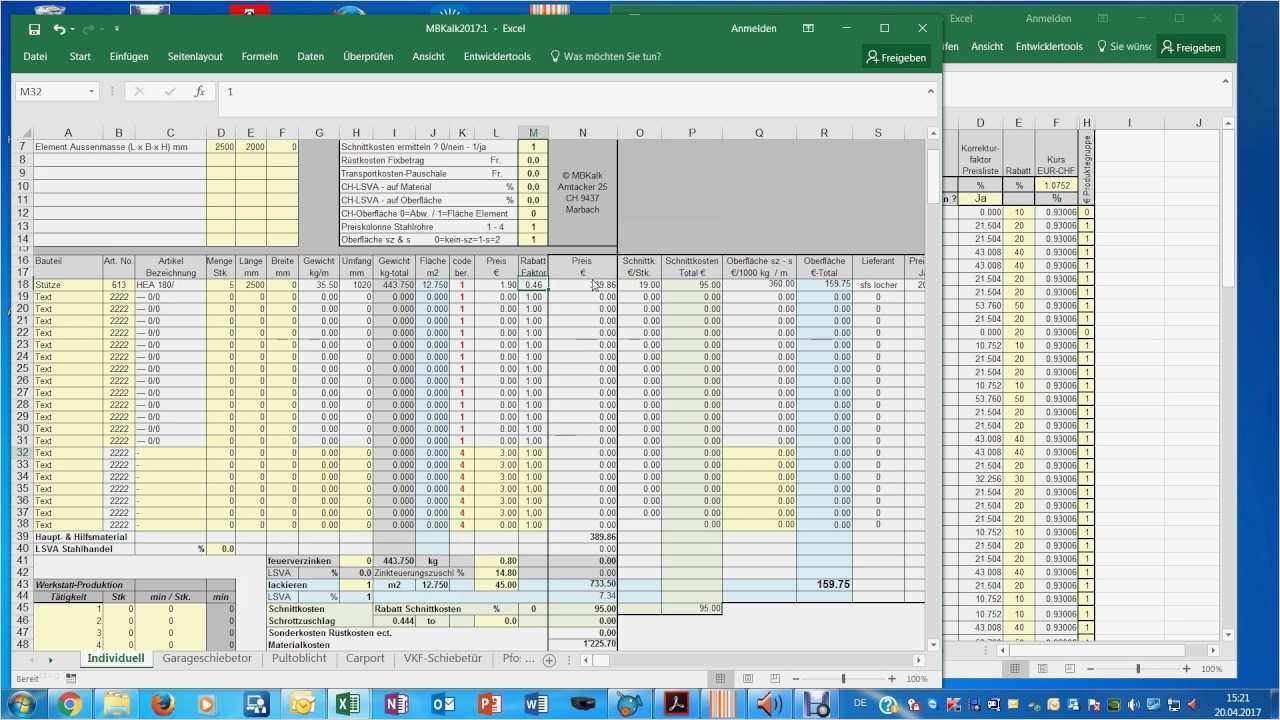Move the zoom slider in front window
1280x720 pixels.
pos(843,679)
